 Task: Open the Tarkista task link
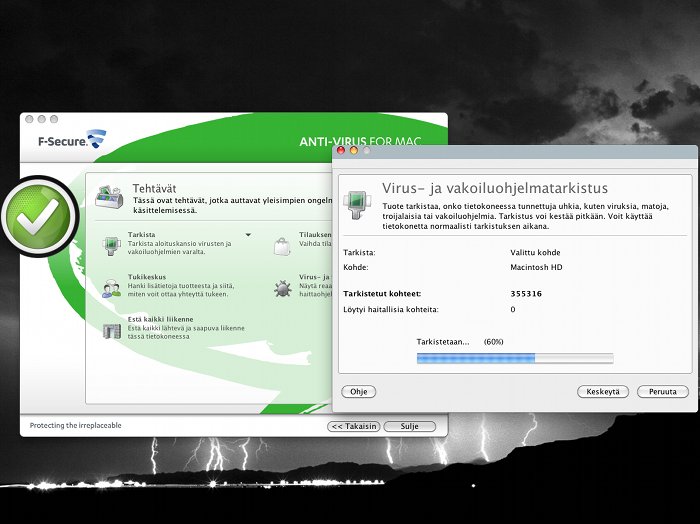pos(142,234)
